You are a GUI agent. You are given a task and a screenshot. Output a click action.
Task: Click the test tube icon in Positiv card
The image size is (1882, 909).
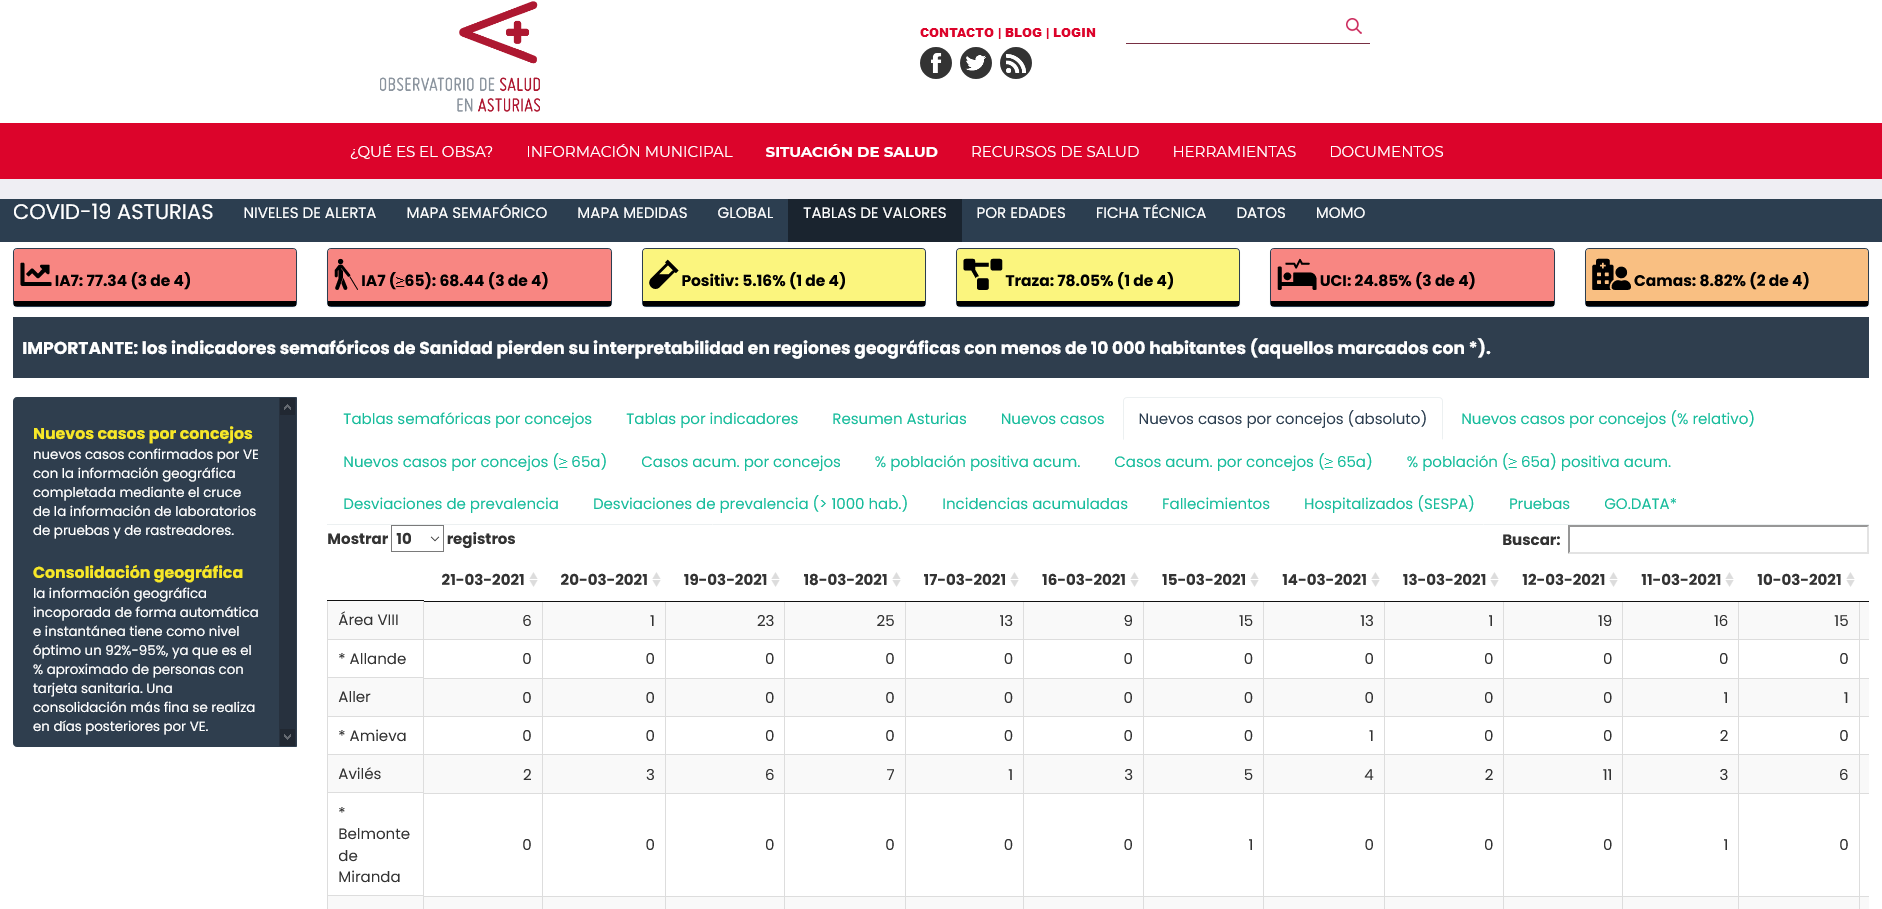663,275
